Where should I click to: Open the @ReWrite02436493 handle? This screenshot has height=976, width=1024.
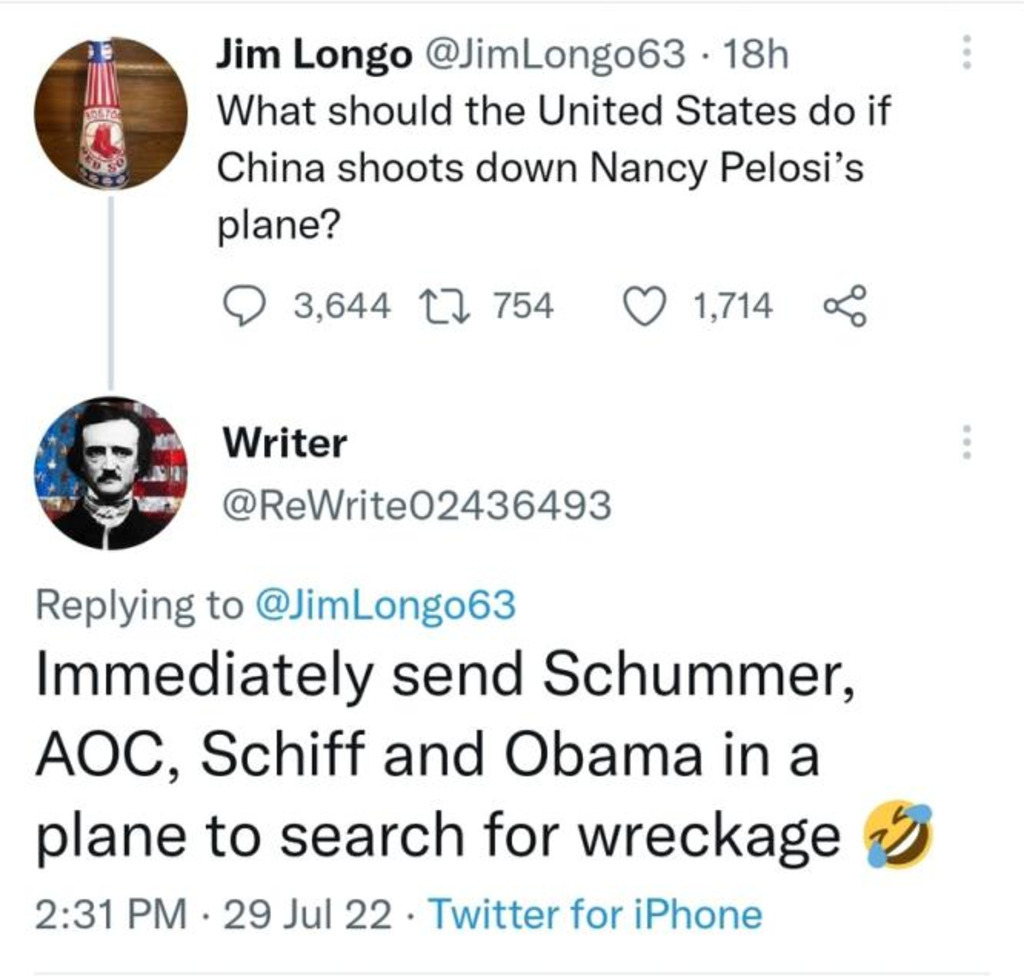[415, 507]
